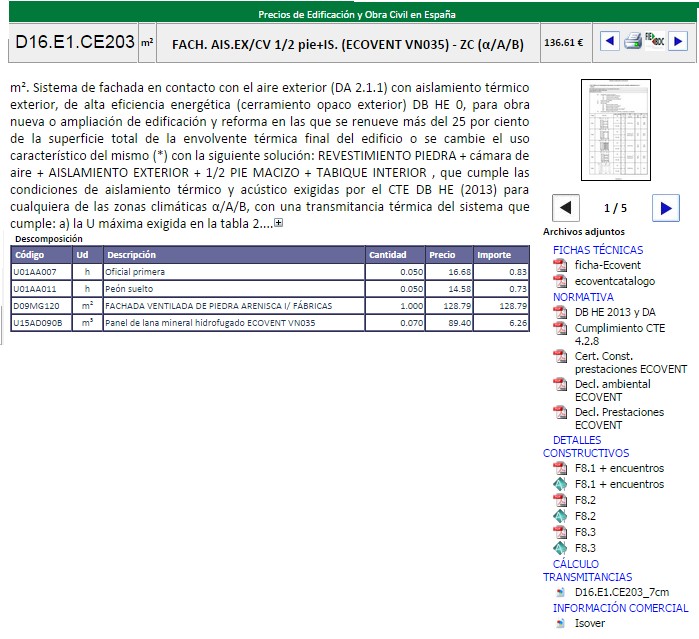Click the FACH. AIS.EX/CV title cell
This screenshot has width=699, height=639.
pyautogui.click(x=348, y=44)
